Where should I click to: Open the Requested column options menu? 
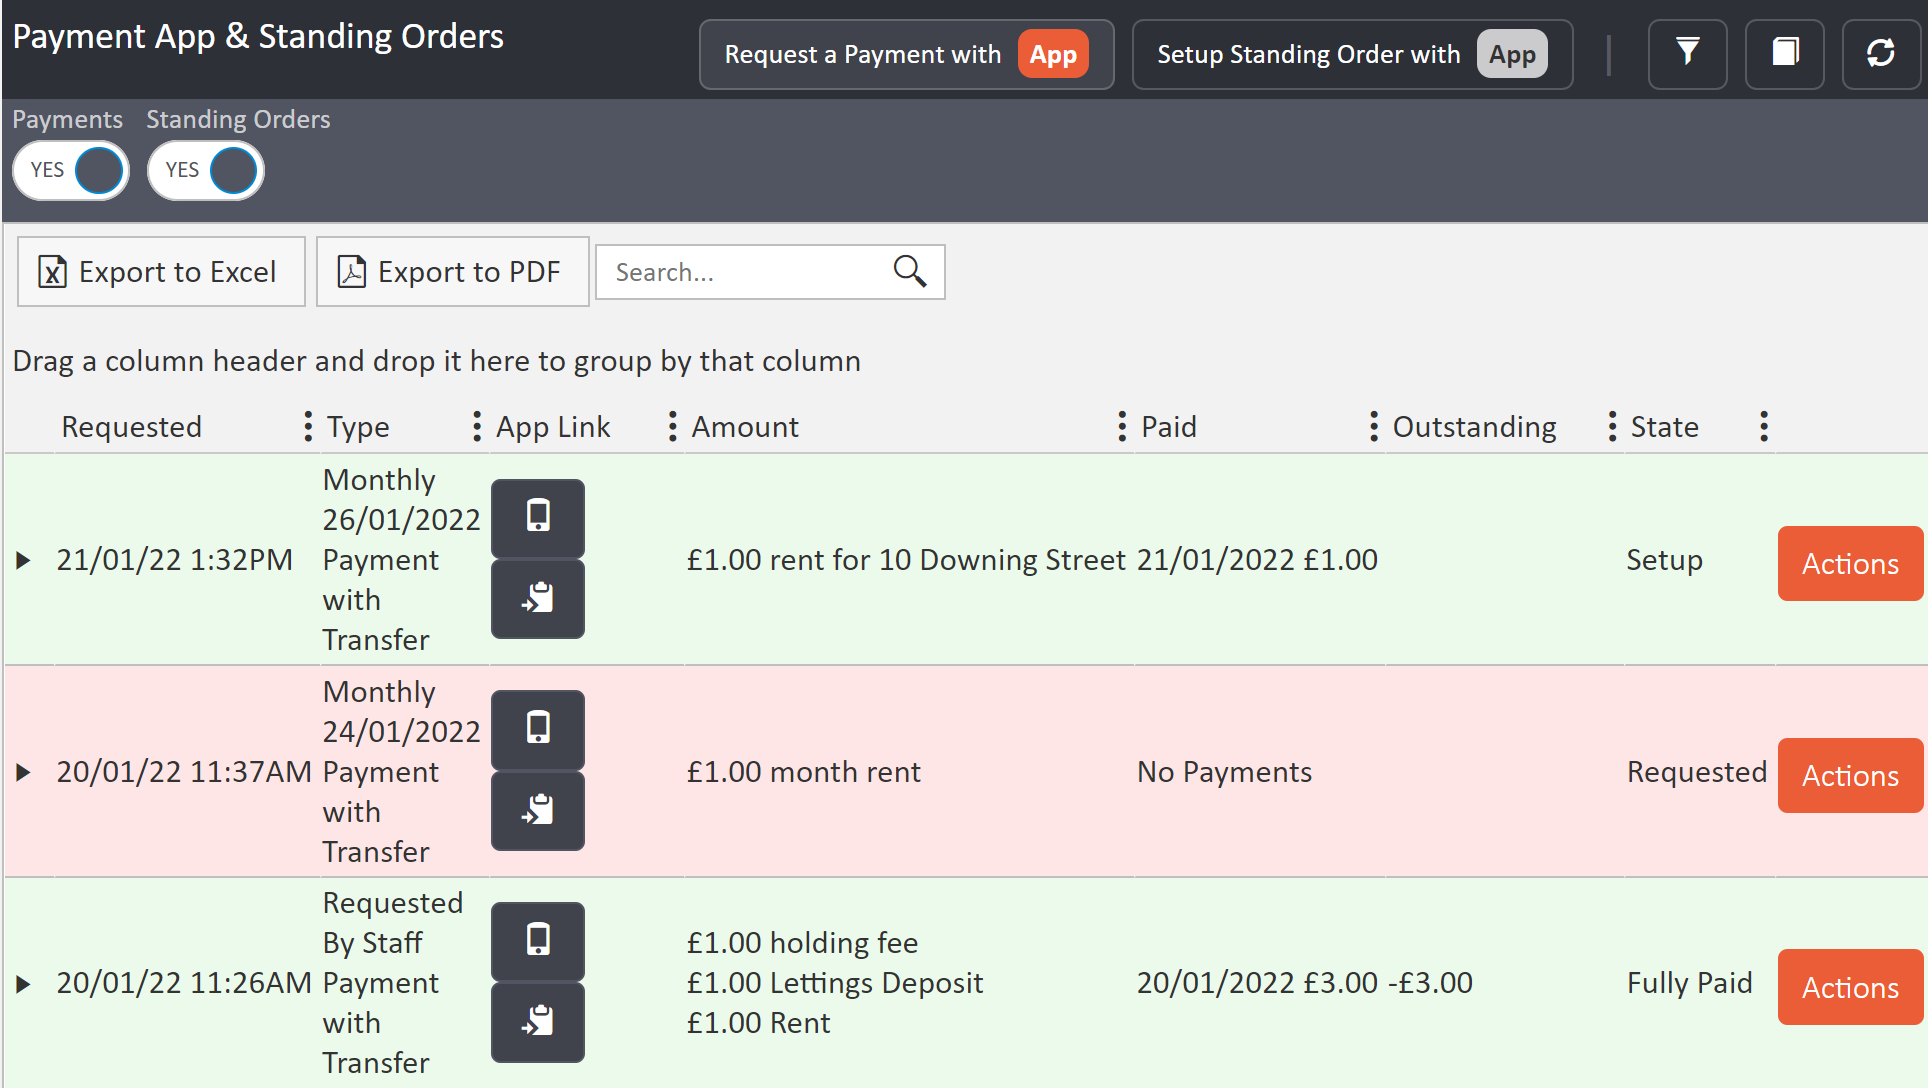point(307,426)
